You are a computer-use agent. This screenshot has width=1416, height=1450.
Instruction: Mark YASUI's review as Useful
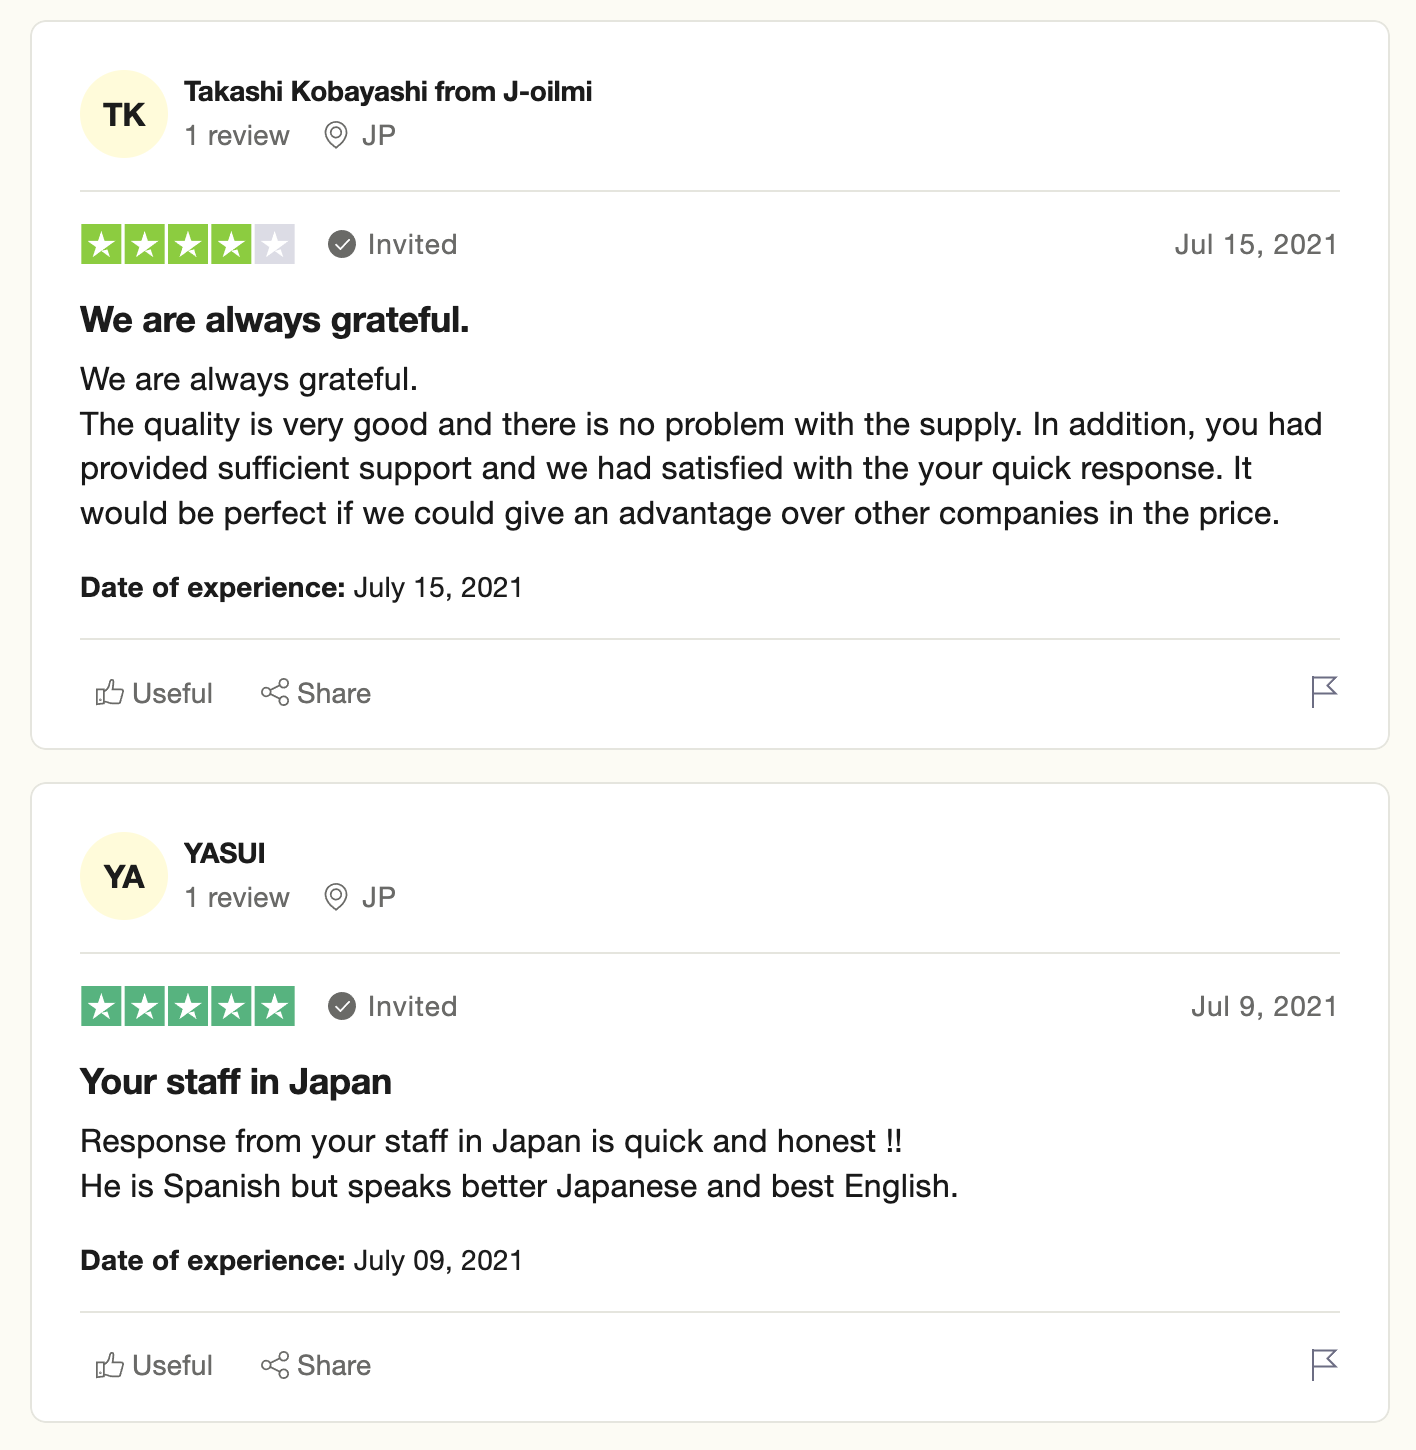coord(154,1365)
